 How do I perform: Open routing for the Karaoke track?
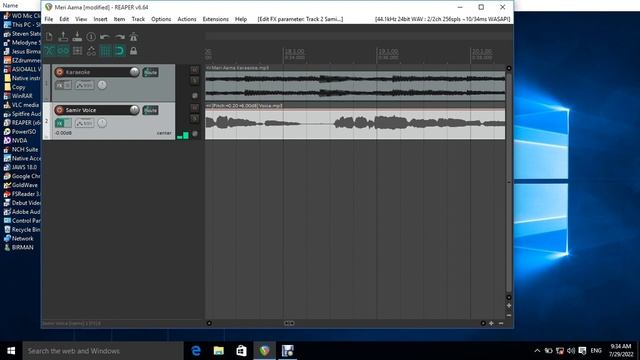coord(150,72)
